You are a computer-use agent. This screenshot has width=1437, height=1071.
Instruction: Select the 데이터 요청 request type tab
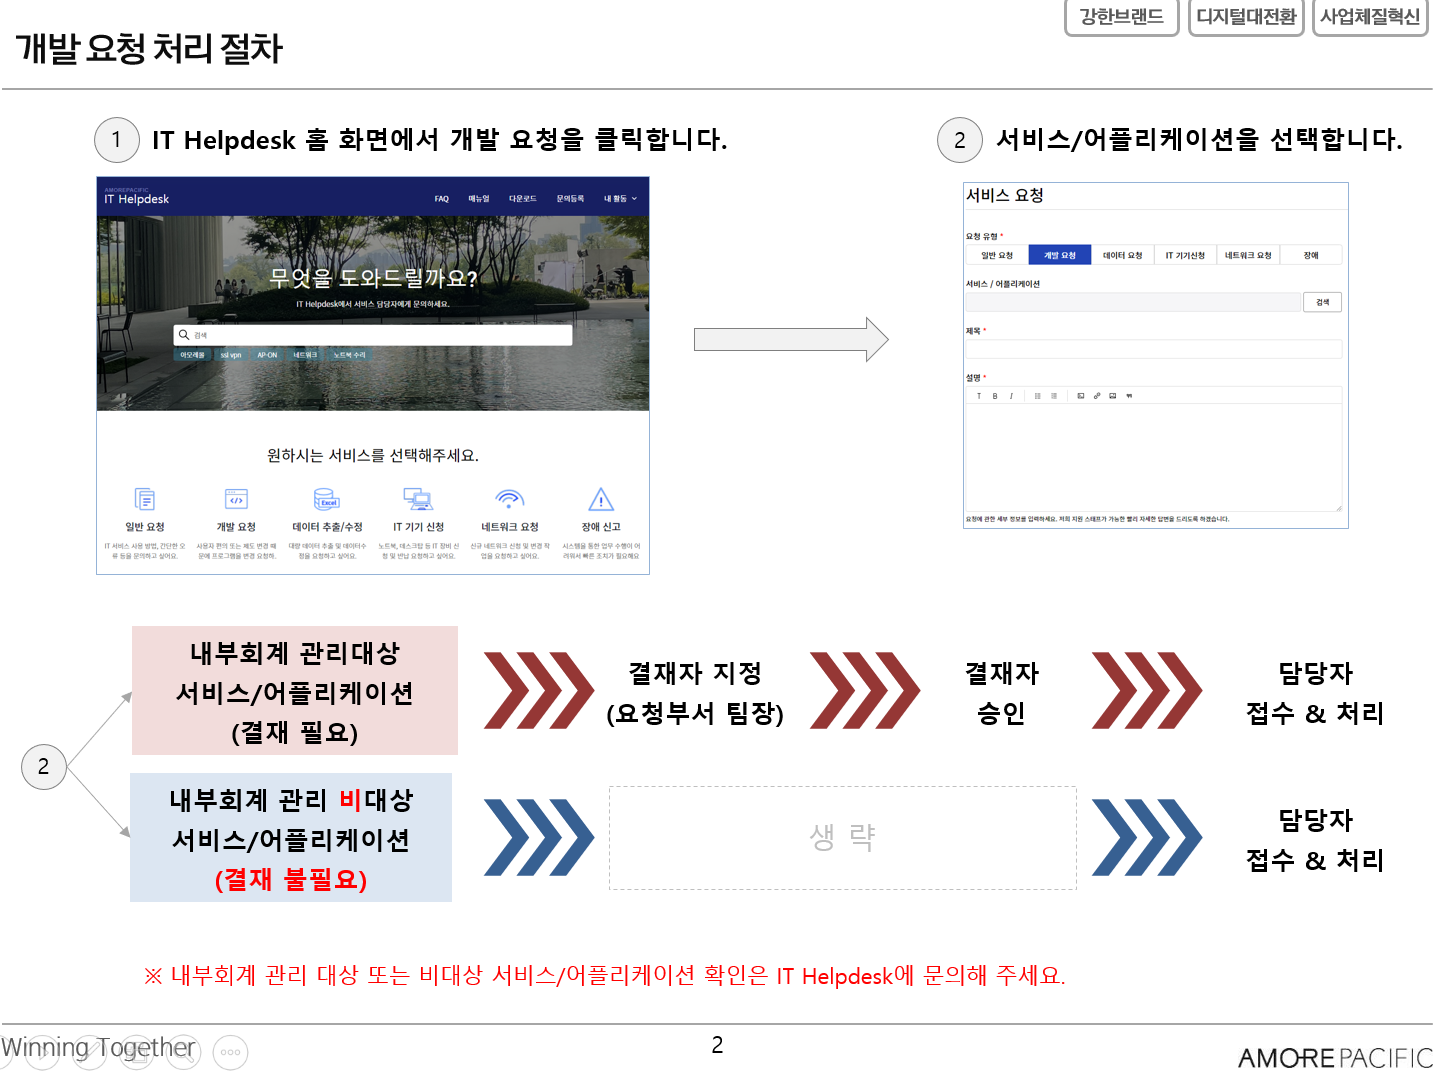click(1122, 255)
